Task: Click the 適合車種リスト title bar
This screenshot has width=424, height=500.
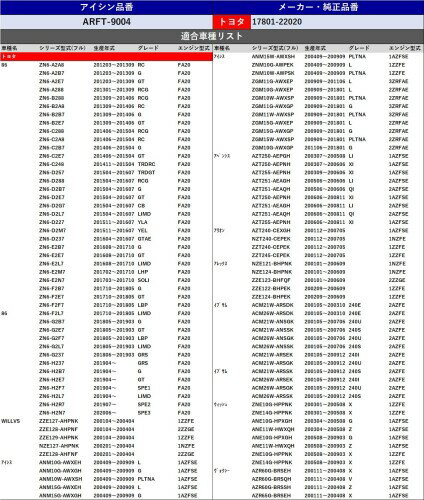Action: [x=212, y=36]
